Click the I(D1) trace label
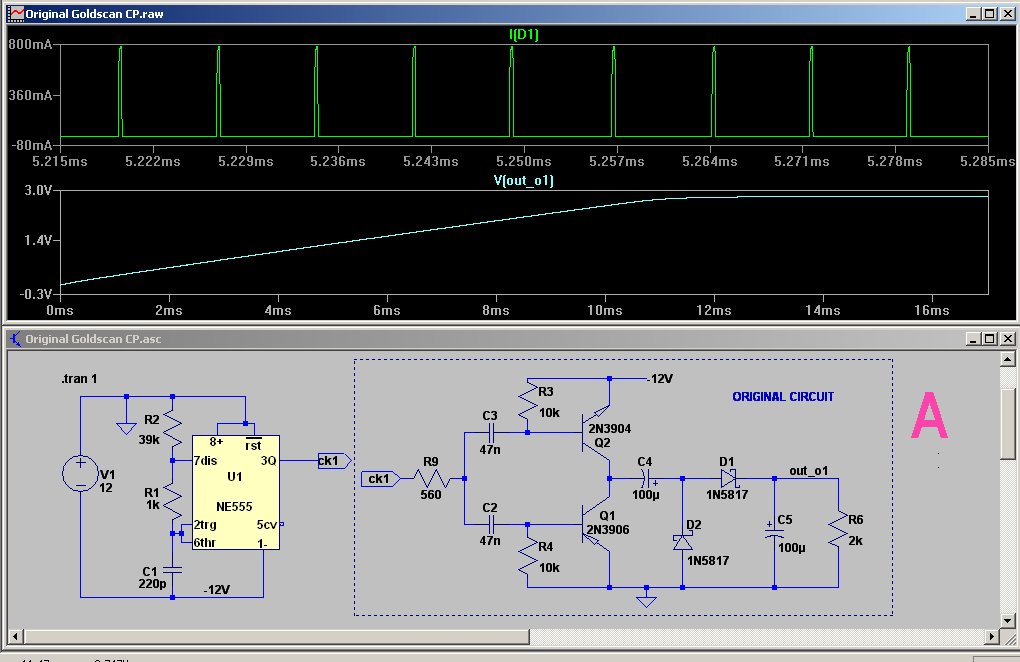The width and height of the screenshot is (1020, 662). [x=524, y=35]
